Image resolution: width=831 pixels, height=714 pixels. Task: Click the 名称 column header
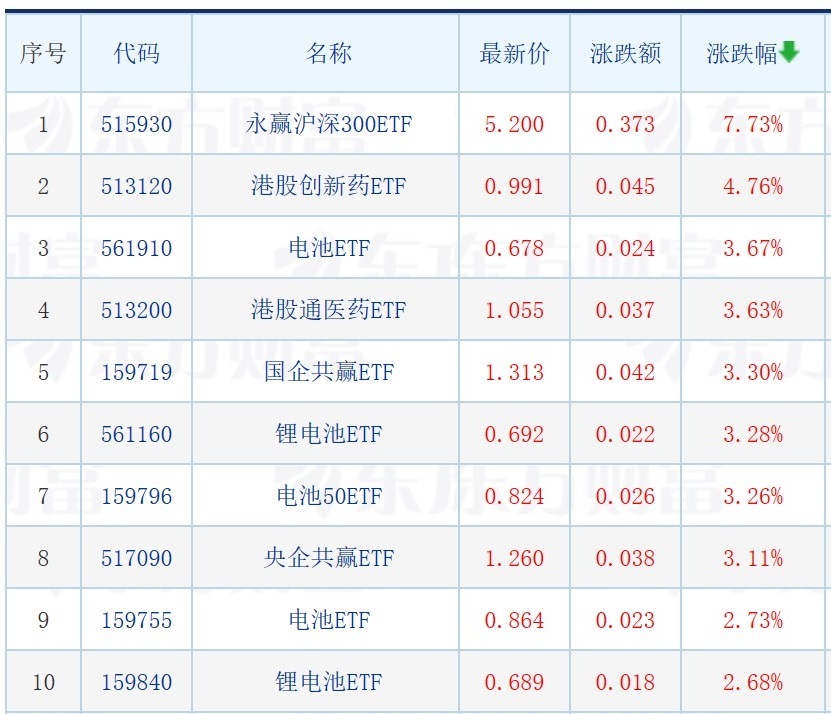(328, 54)
